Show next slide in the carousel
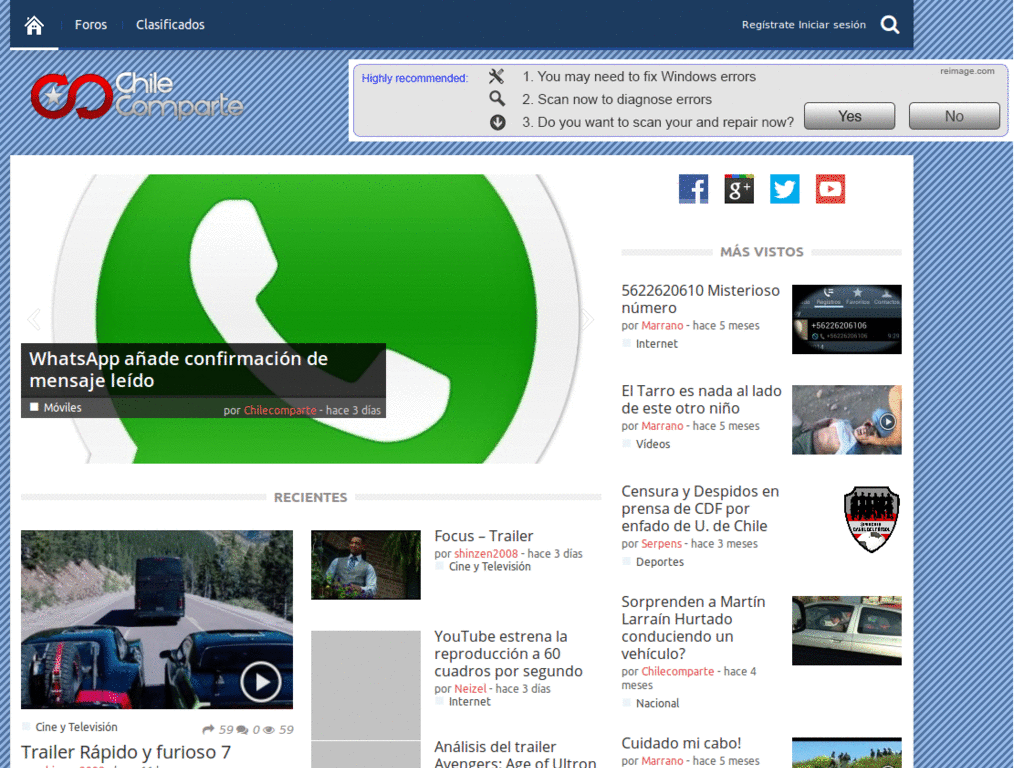The image size is (1024, 768). tap(588, 319)
